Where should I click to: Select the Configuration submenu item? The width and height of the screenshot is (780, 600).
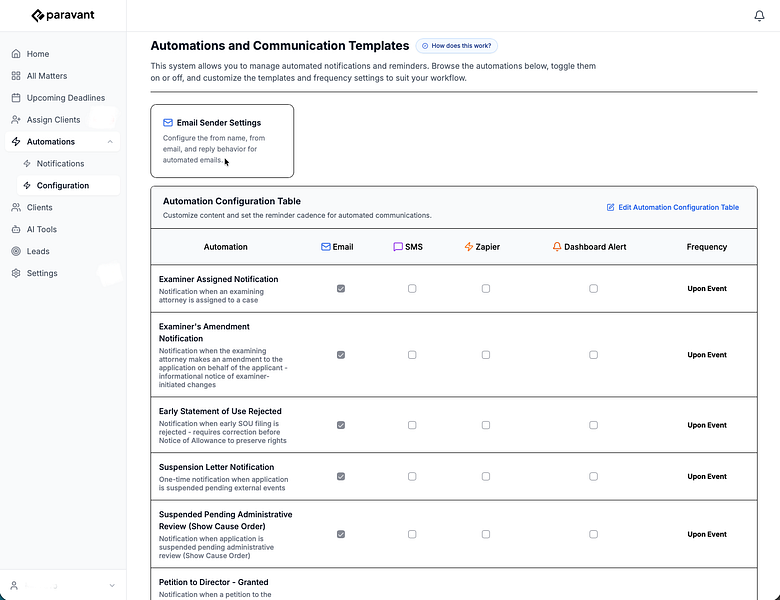click(x=68, y=185)
